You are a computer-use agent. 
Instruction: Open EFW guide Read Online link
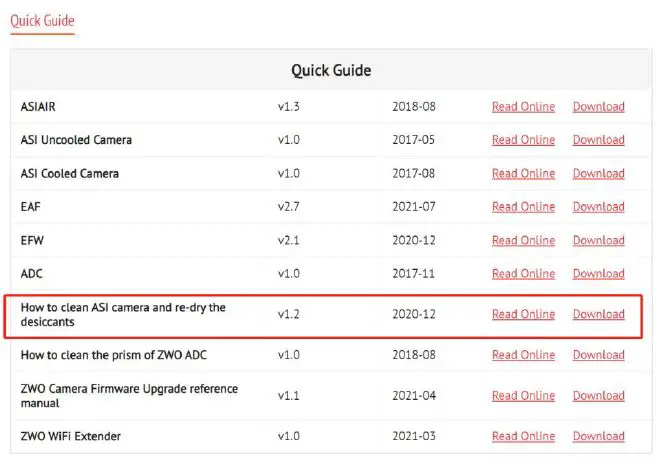[x=523, y=241]
